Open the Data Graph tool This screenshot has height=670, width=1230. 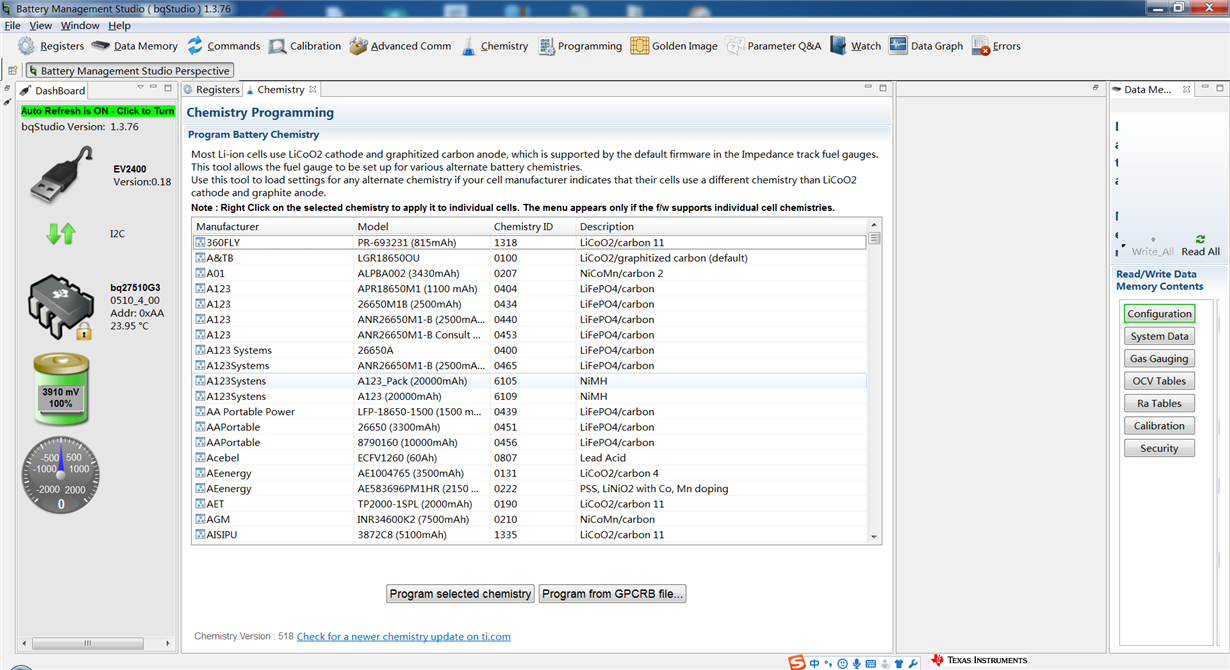[926, 46]
